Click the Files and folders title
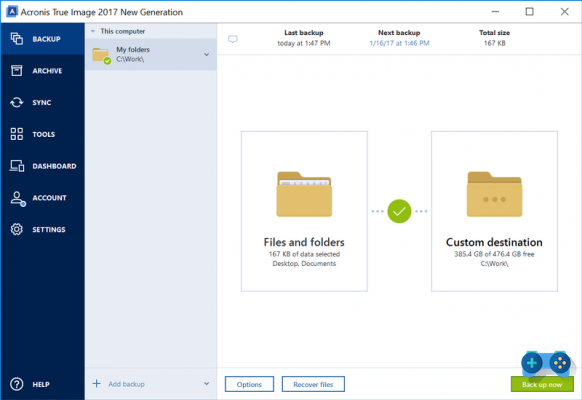Viewport: 582px width, 400px height. point(304,242)
